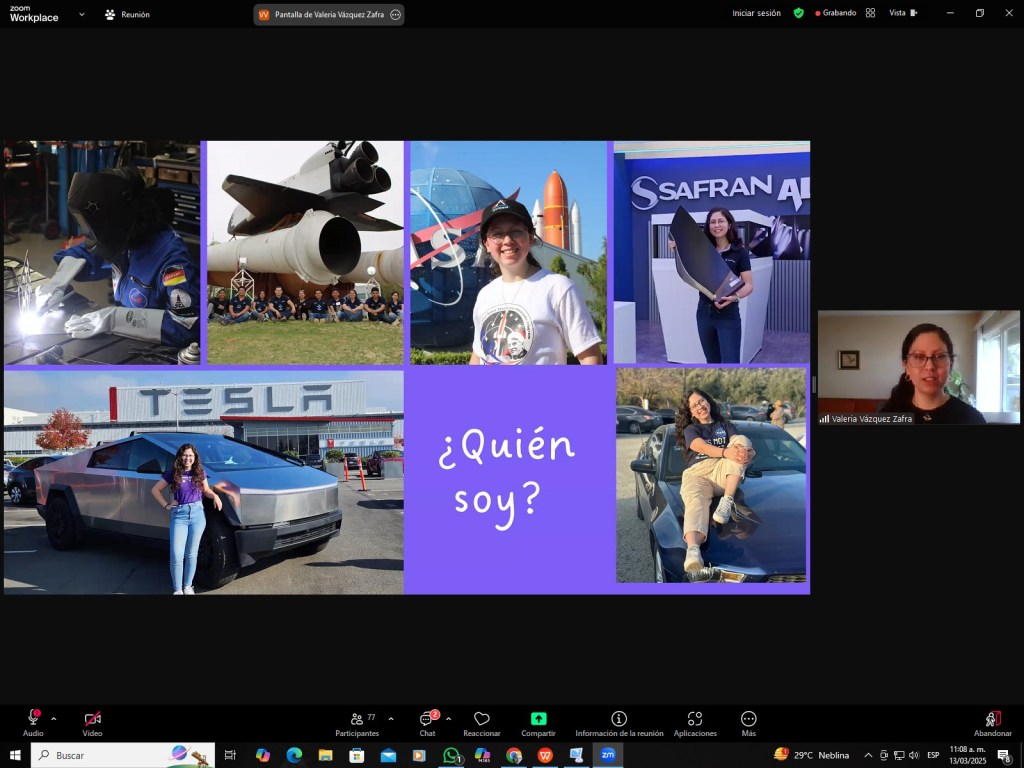Open shared screen options ellipsis button
The image size is (1024, 768).
click(396, 15)
